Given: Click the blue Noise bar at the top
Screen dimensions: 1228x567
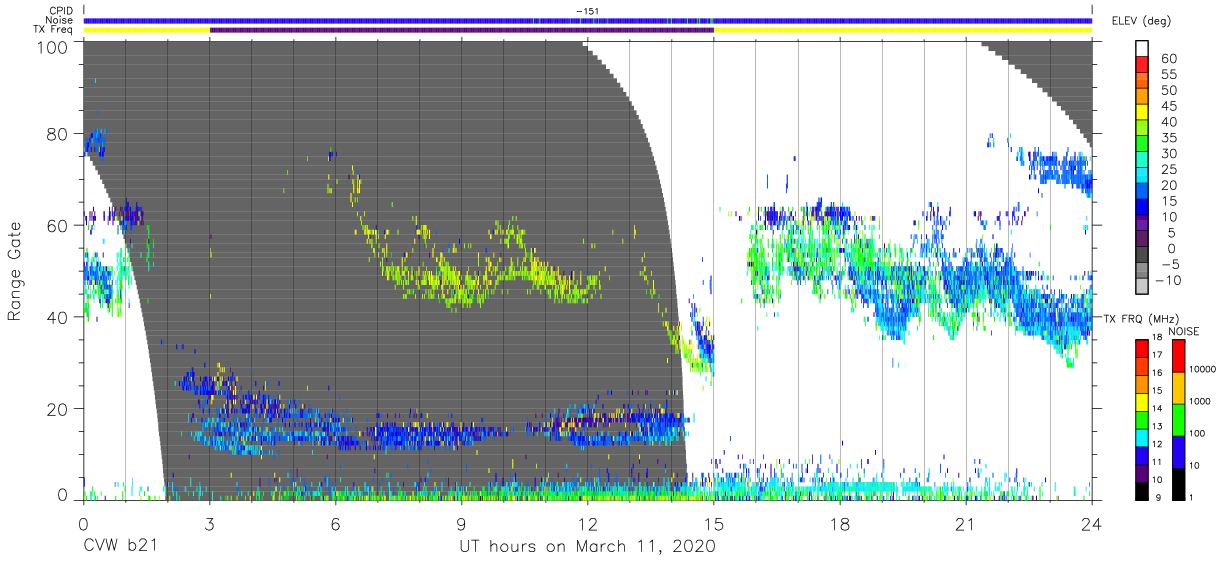Looking at the screenshot, I should tap(588, 20).
